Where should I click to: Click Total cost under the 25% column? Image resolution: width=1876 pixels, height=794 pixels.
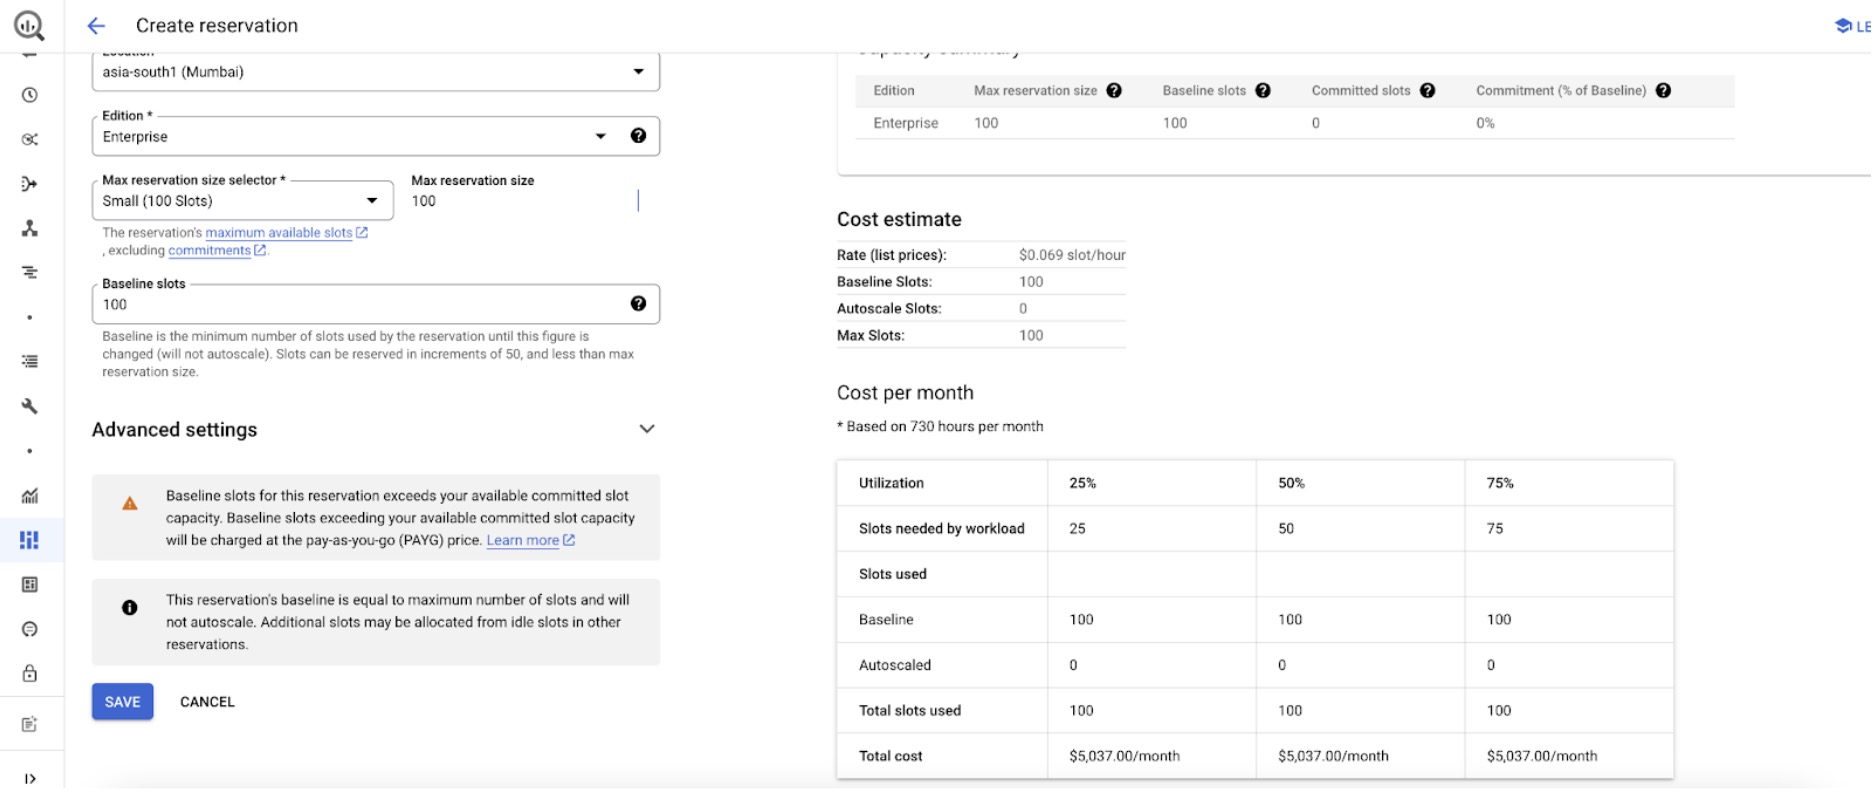click(x=1124, y=756)
